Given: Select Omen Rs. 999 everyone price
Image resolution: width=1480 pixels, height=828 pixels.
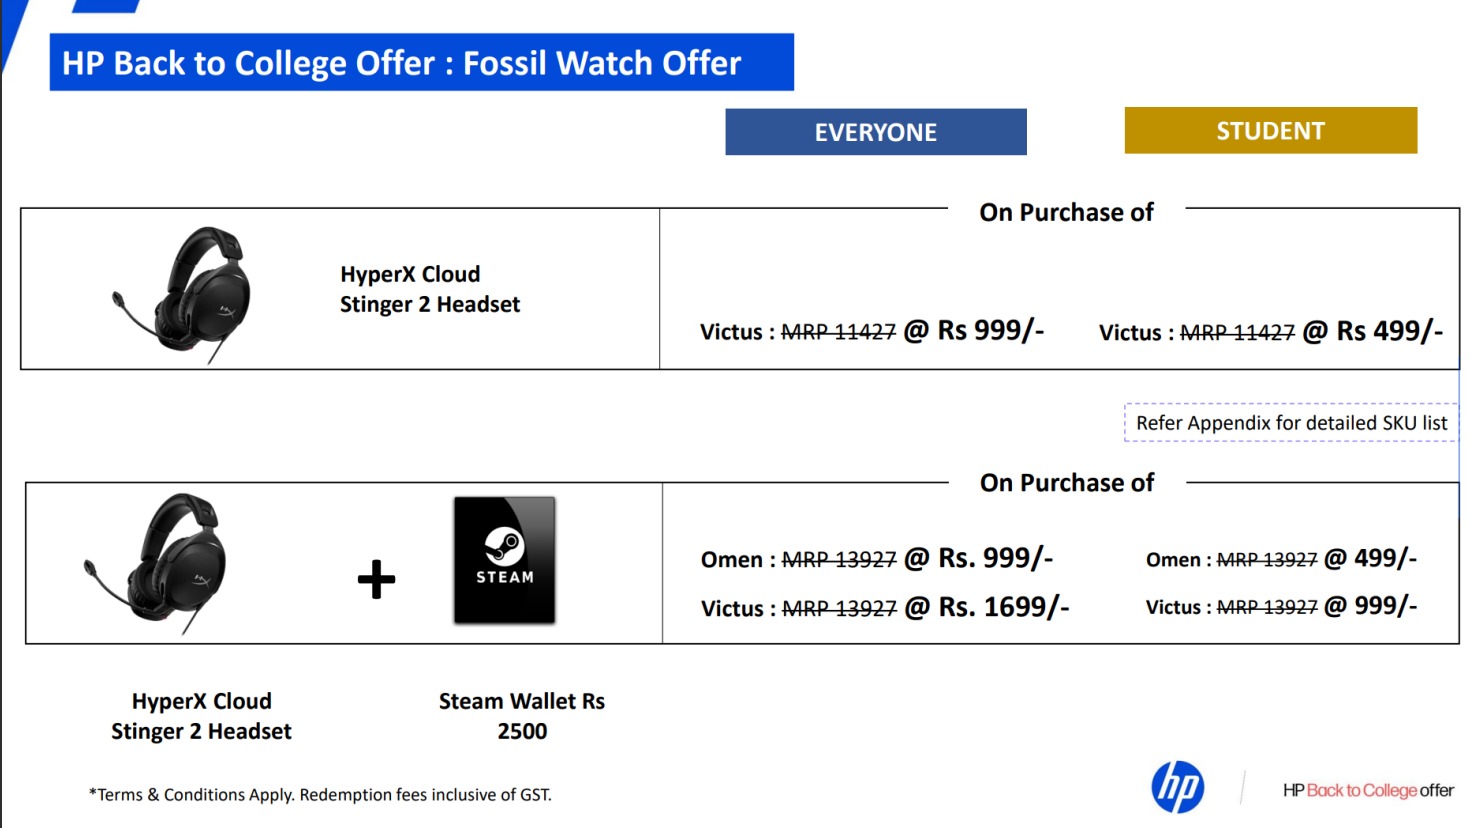Looking at the screenshot, I should [877, 558].
